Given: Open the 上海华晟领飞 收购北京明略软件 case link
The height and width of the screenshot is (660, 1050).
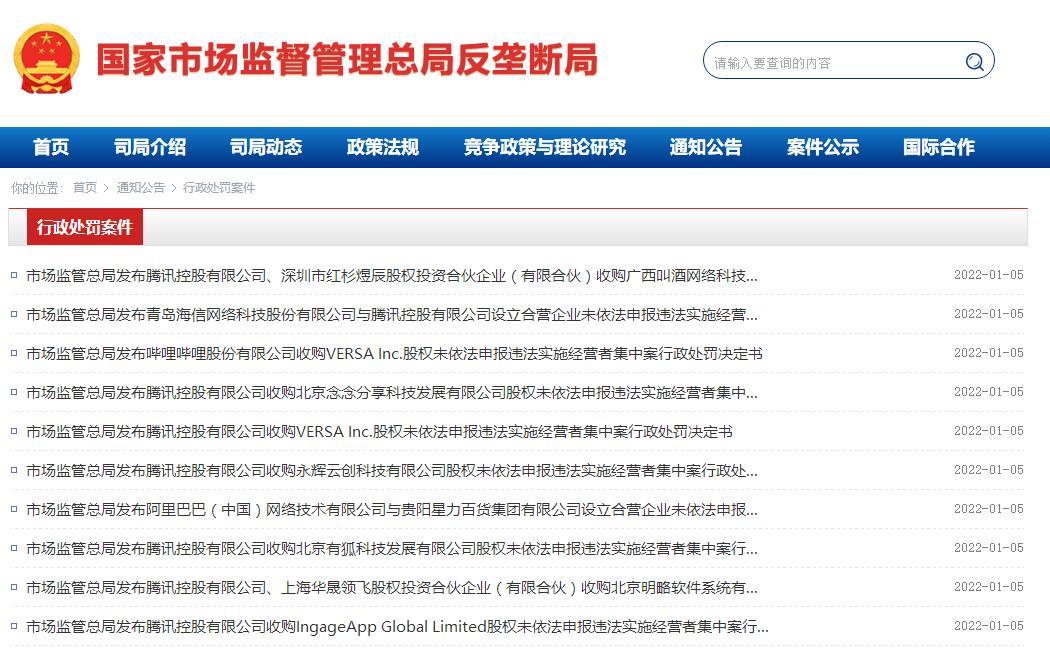Looking at the screenshot, I should [x=392, y=588].
